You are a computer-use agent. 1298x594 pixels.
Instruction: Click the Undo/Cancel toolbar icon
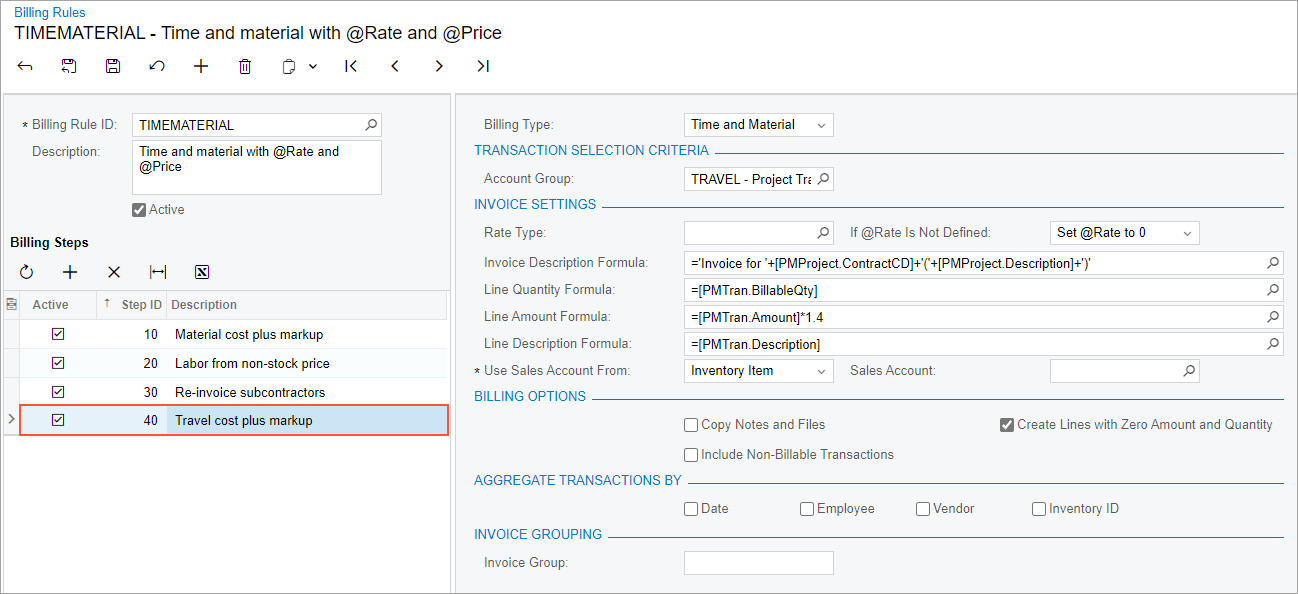(157, 66)
